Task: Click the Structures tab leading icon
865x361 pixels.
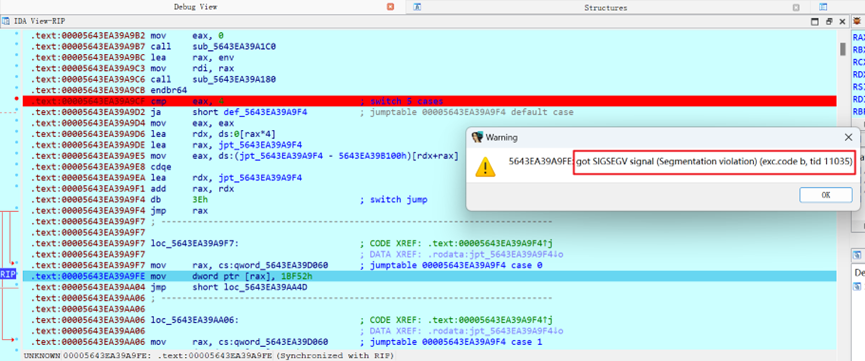Action: tap(418, 7)
